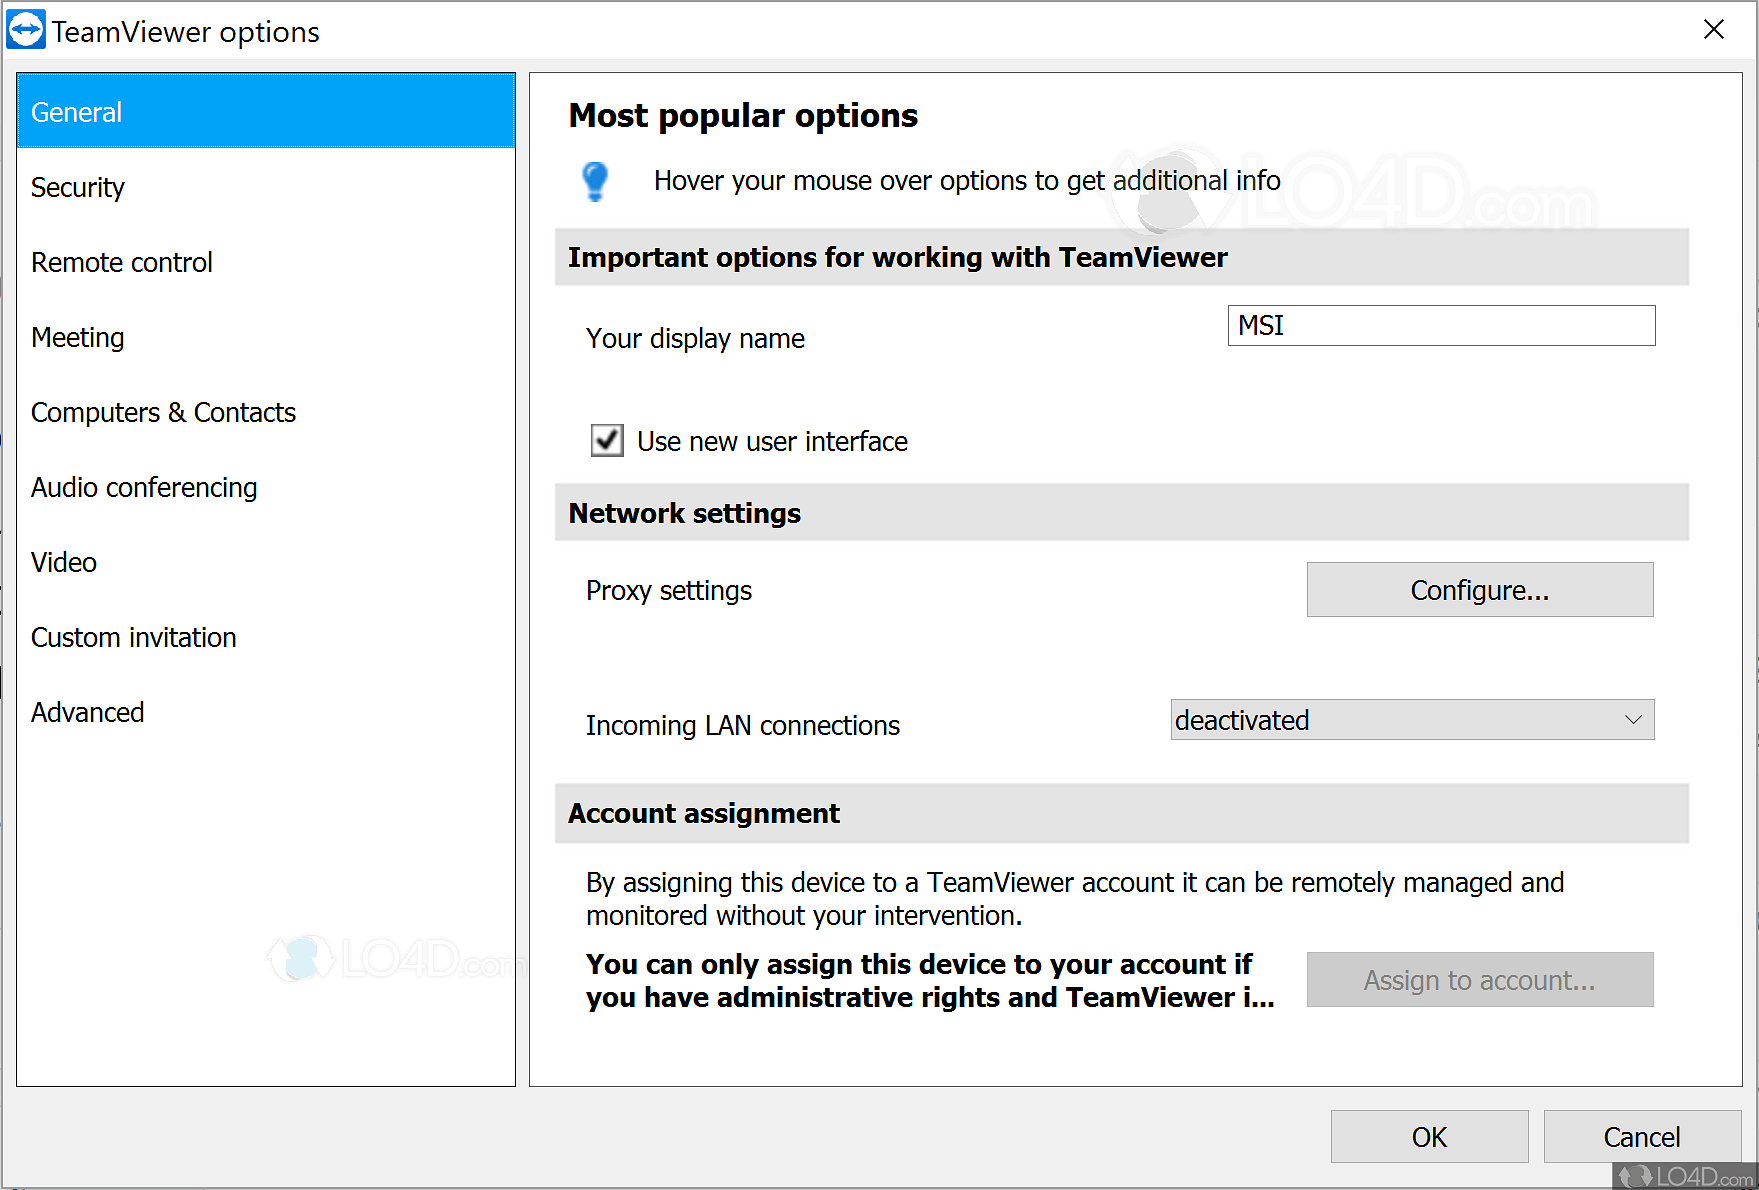This screenshot has height=1190, width=1759.
Task: Confirm settings with OK
Action: click(1428, 1136)
